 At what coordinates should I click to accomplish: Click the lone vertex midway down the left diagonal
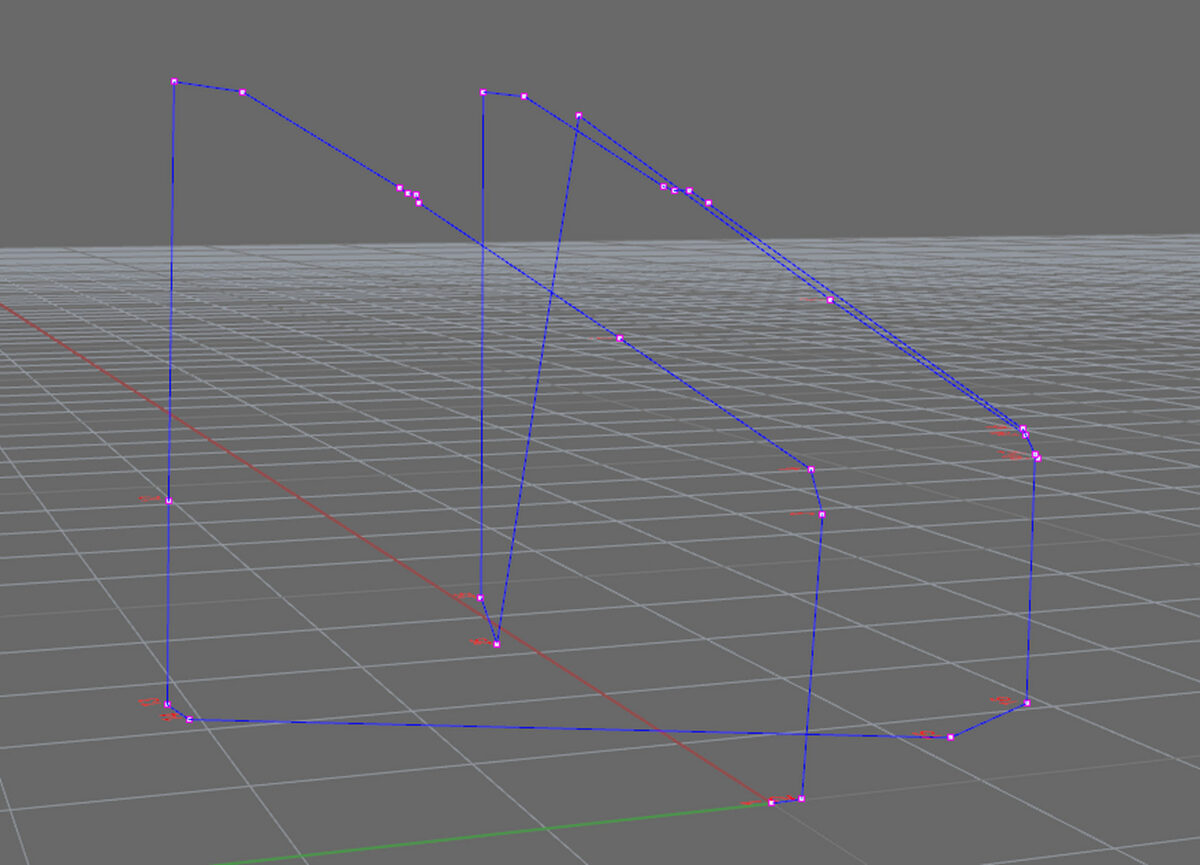[x=620, y=338]
